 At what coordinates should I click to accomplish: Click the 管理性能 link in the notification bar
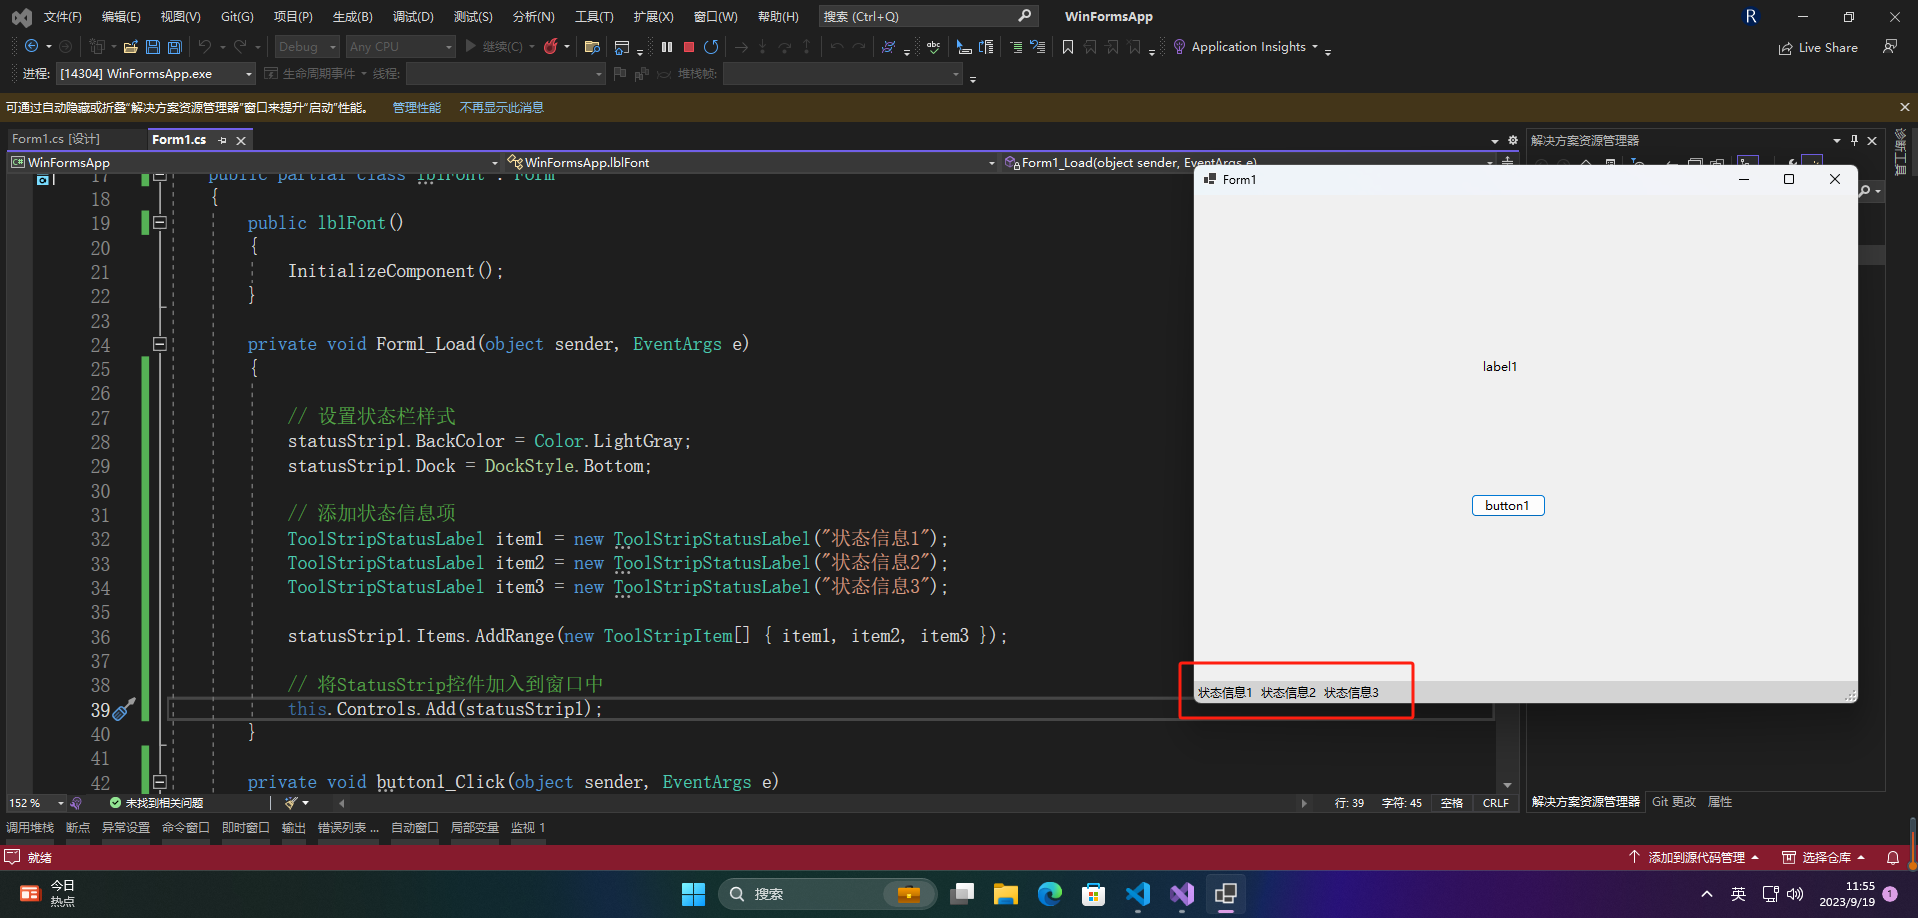pyautogui.click(x=417, y=108)
